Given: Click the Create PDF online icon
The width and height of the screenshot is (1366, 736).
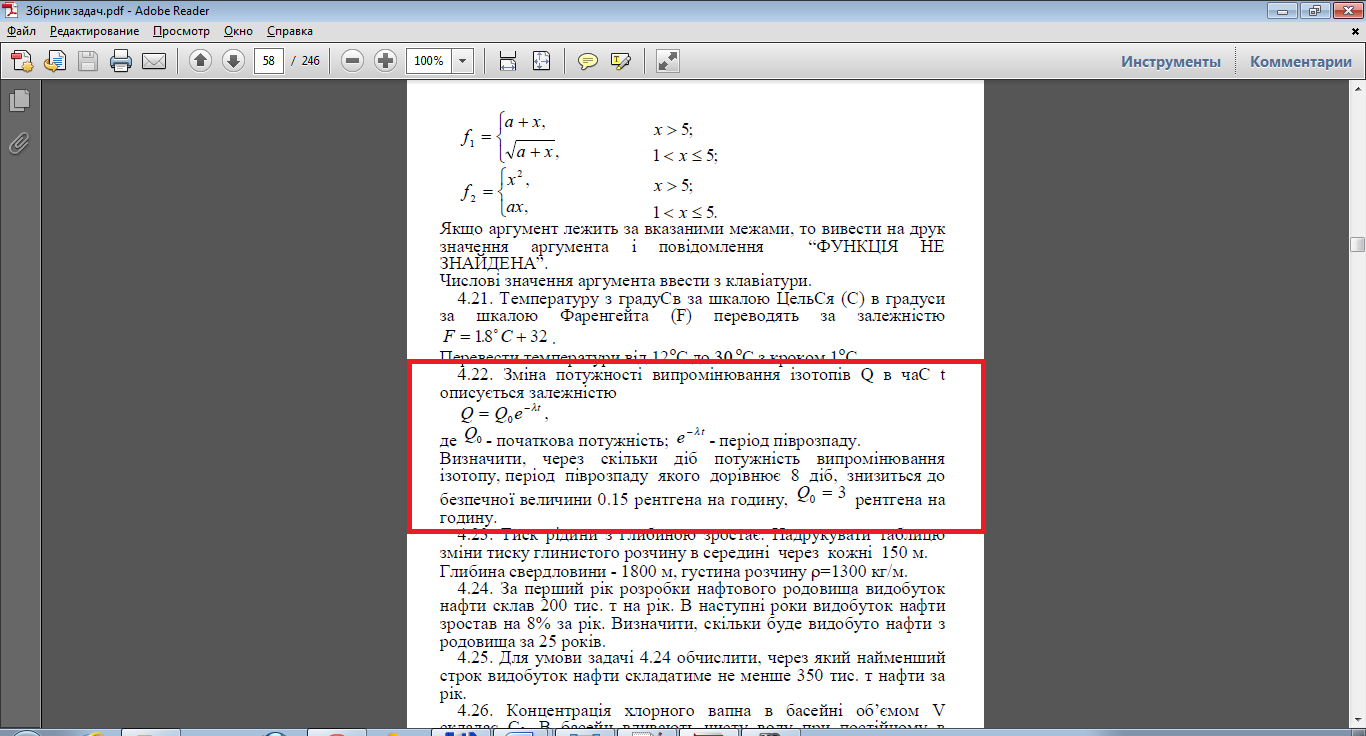Looking at the screenshot, I should click(22, 61).
